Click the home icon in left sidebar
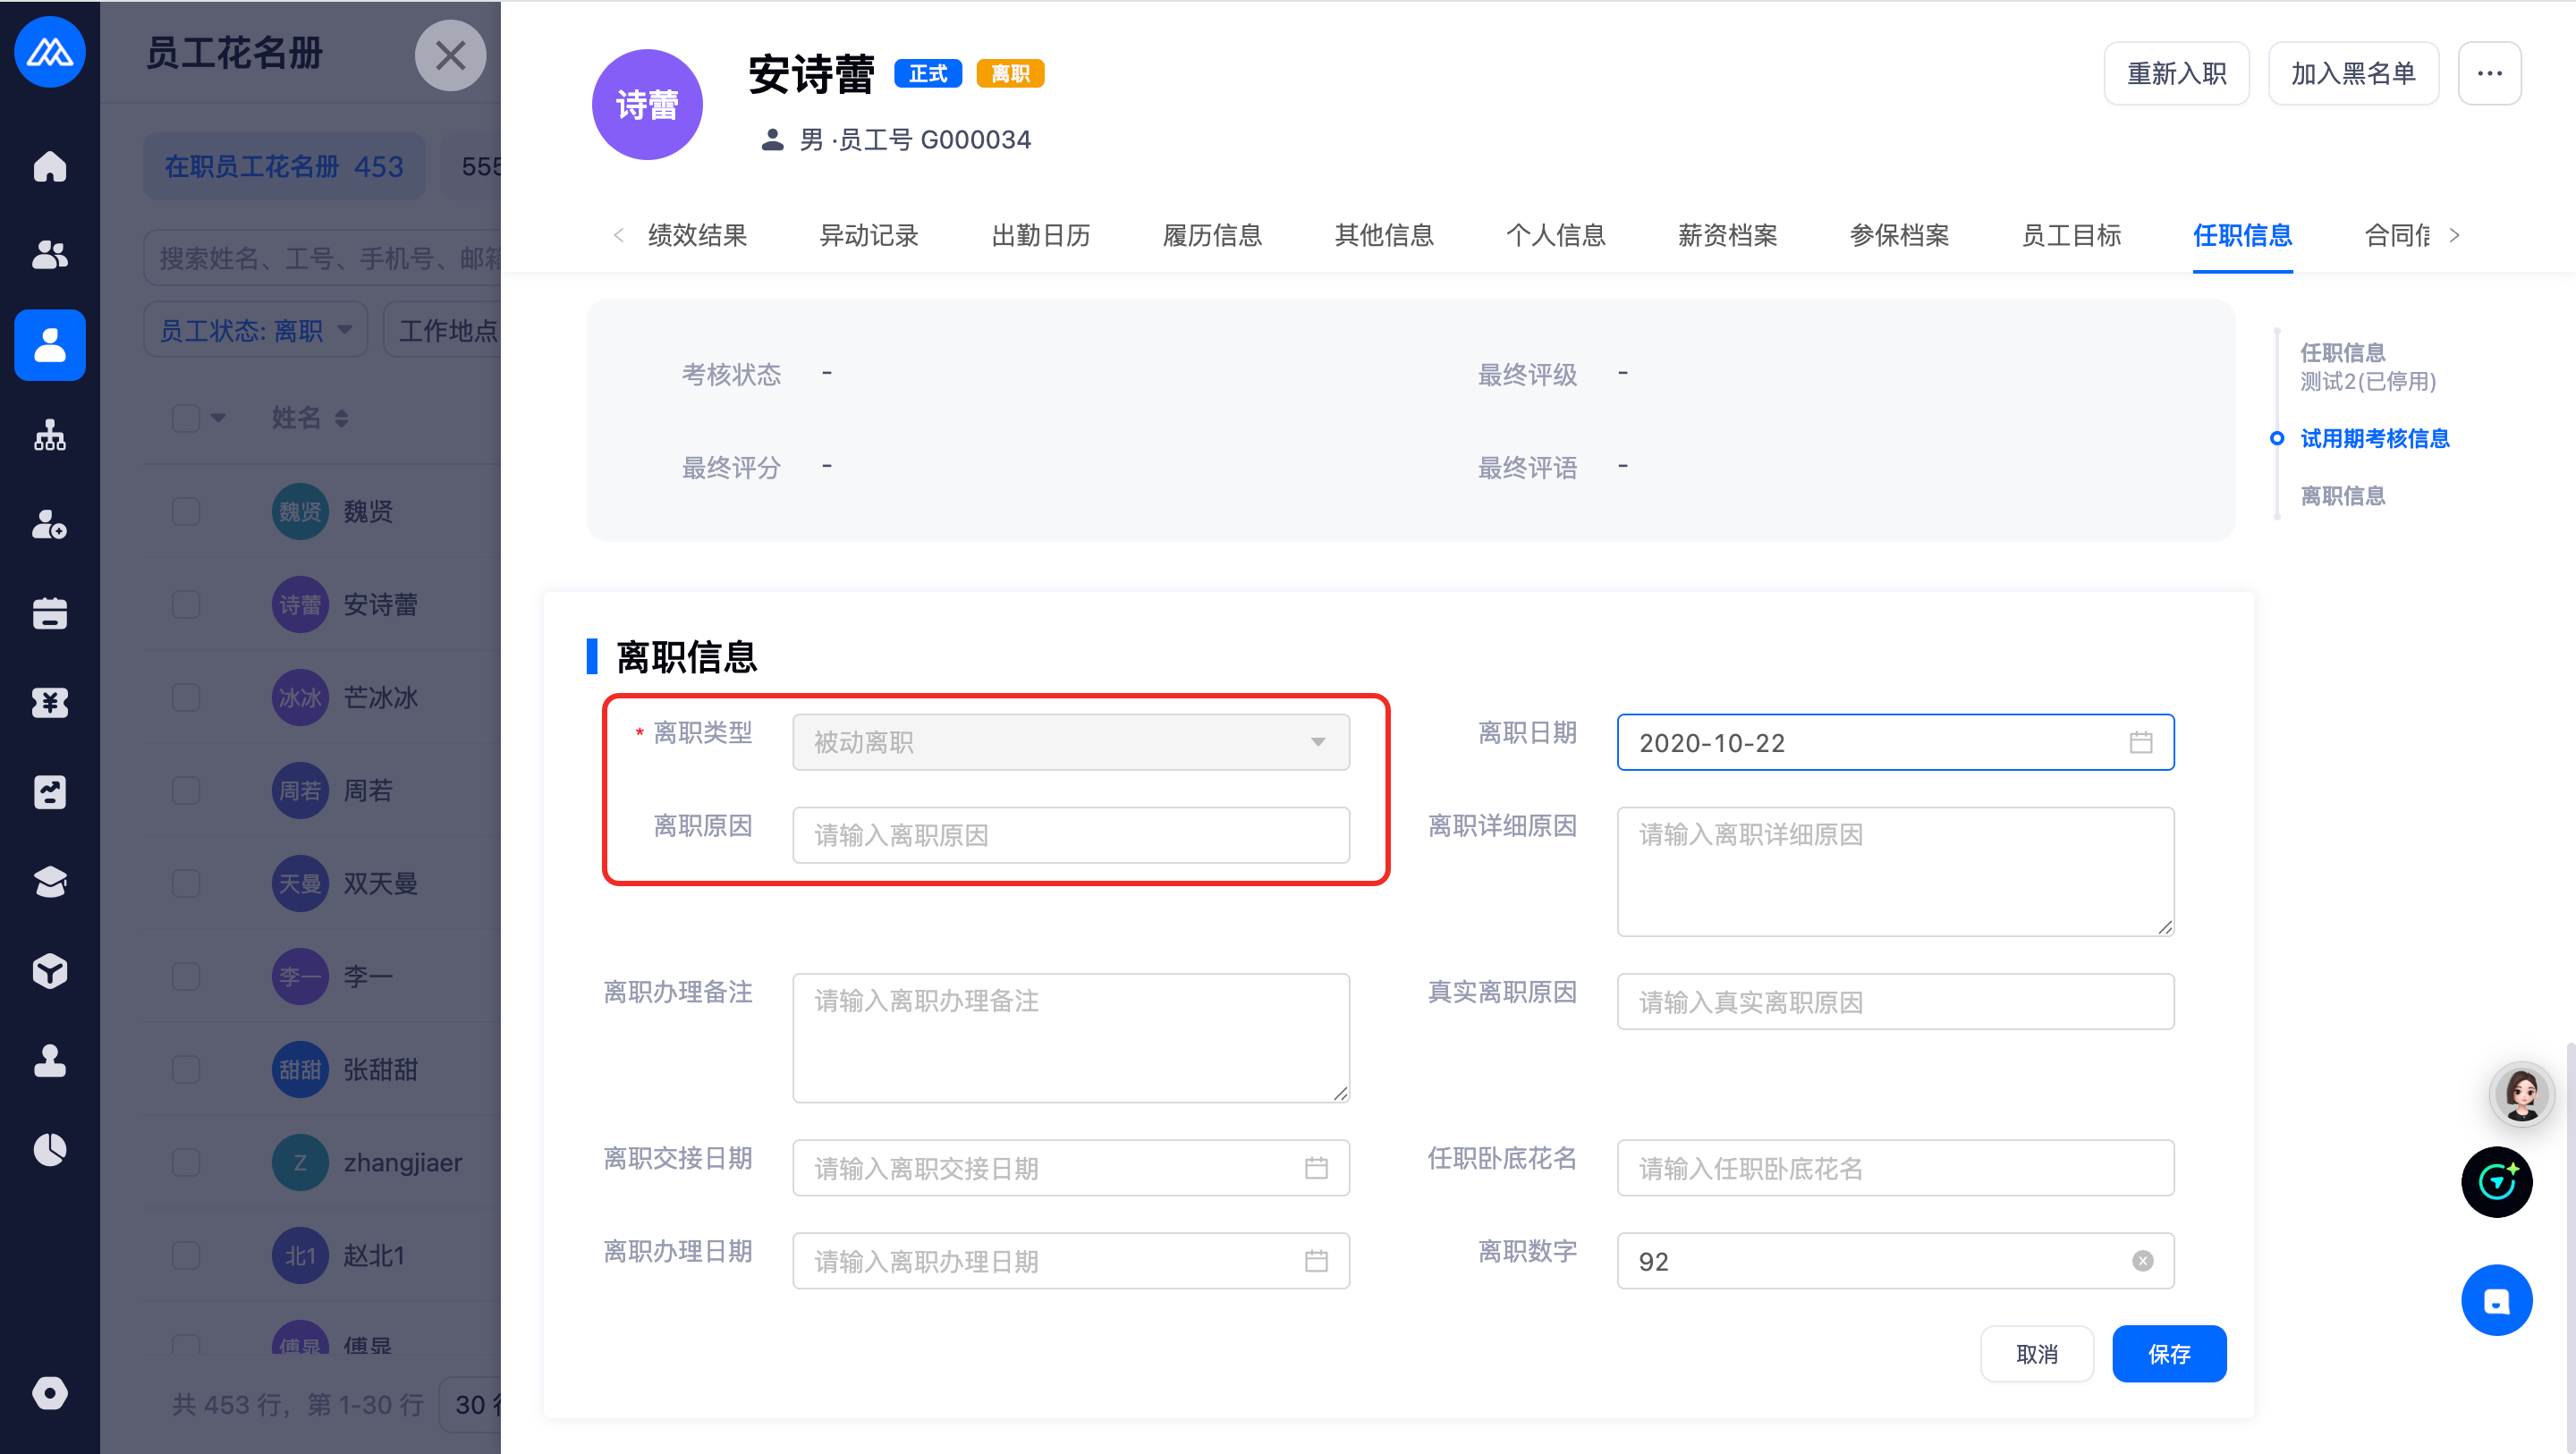This screenshot has width=2576, height=1454. pos(49,166)
